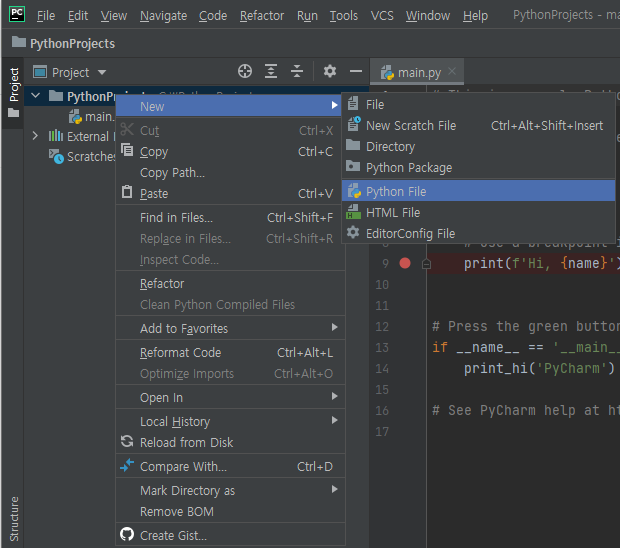Open the File menu
The image size is (620, 548).
click(x=46, y=16)
